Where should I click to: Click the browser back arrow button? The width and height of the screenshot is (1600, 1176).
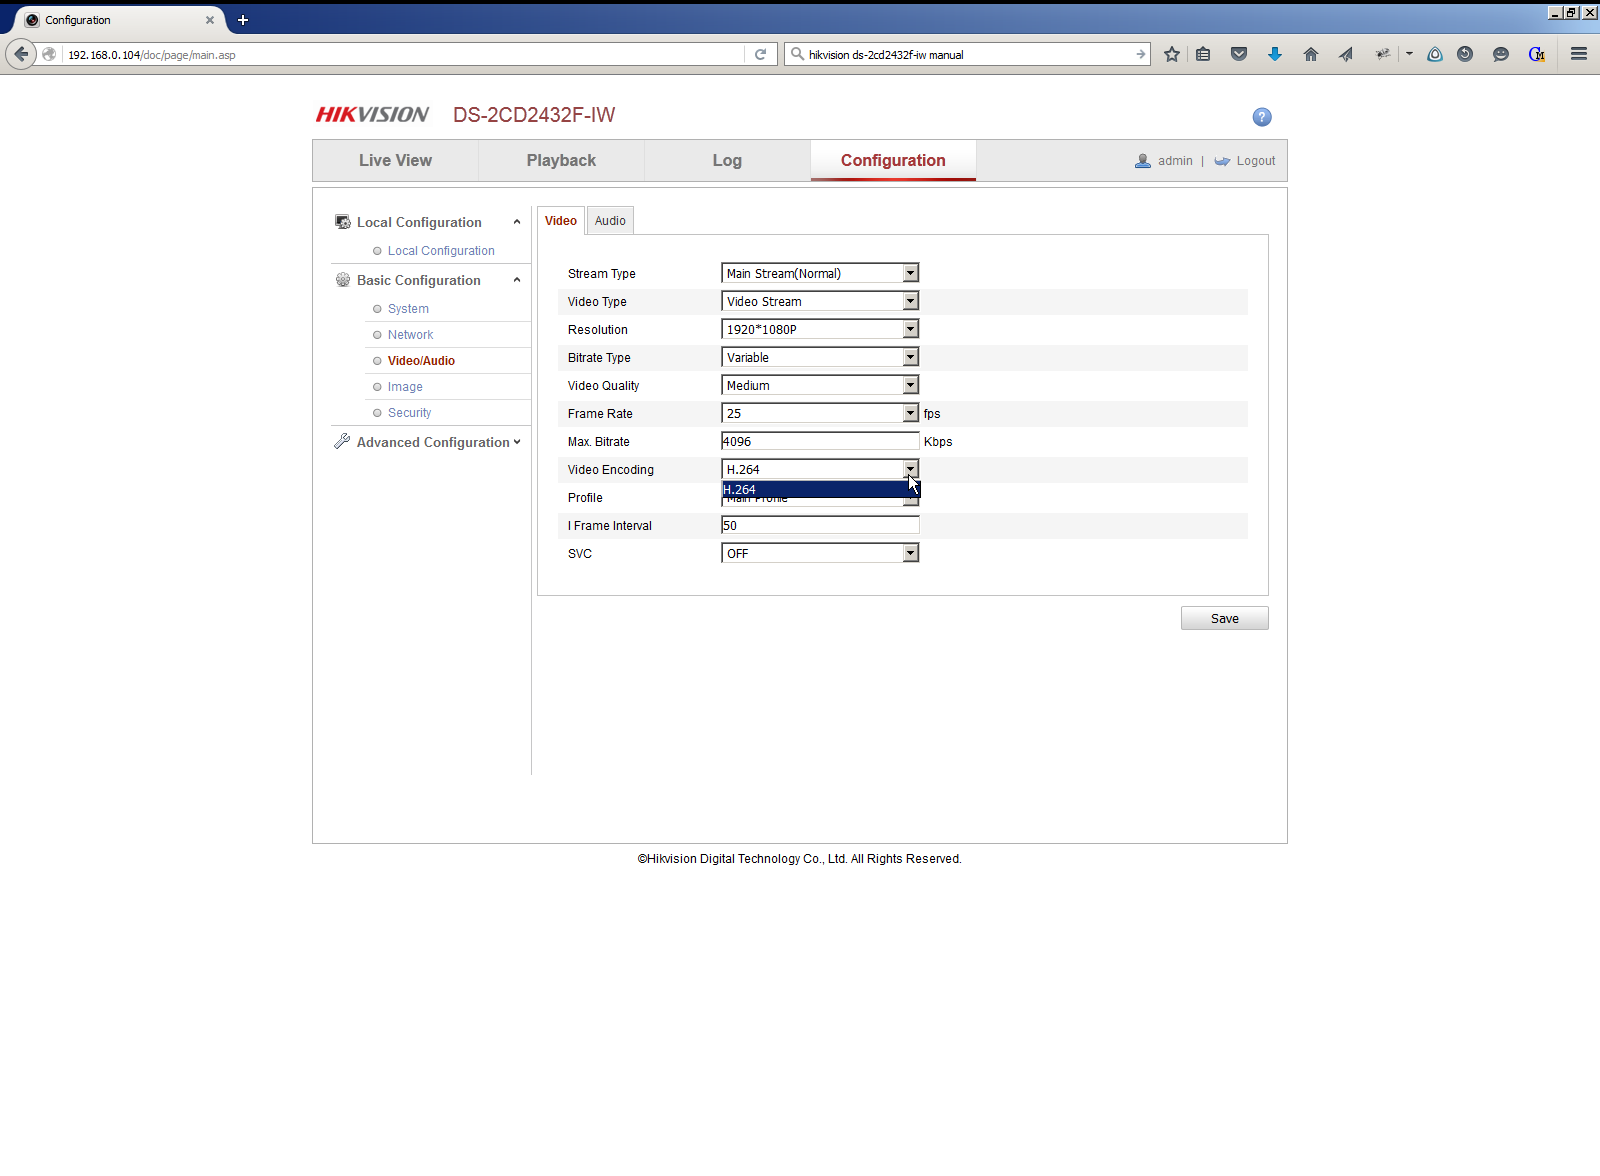[x=21, y=54]
